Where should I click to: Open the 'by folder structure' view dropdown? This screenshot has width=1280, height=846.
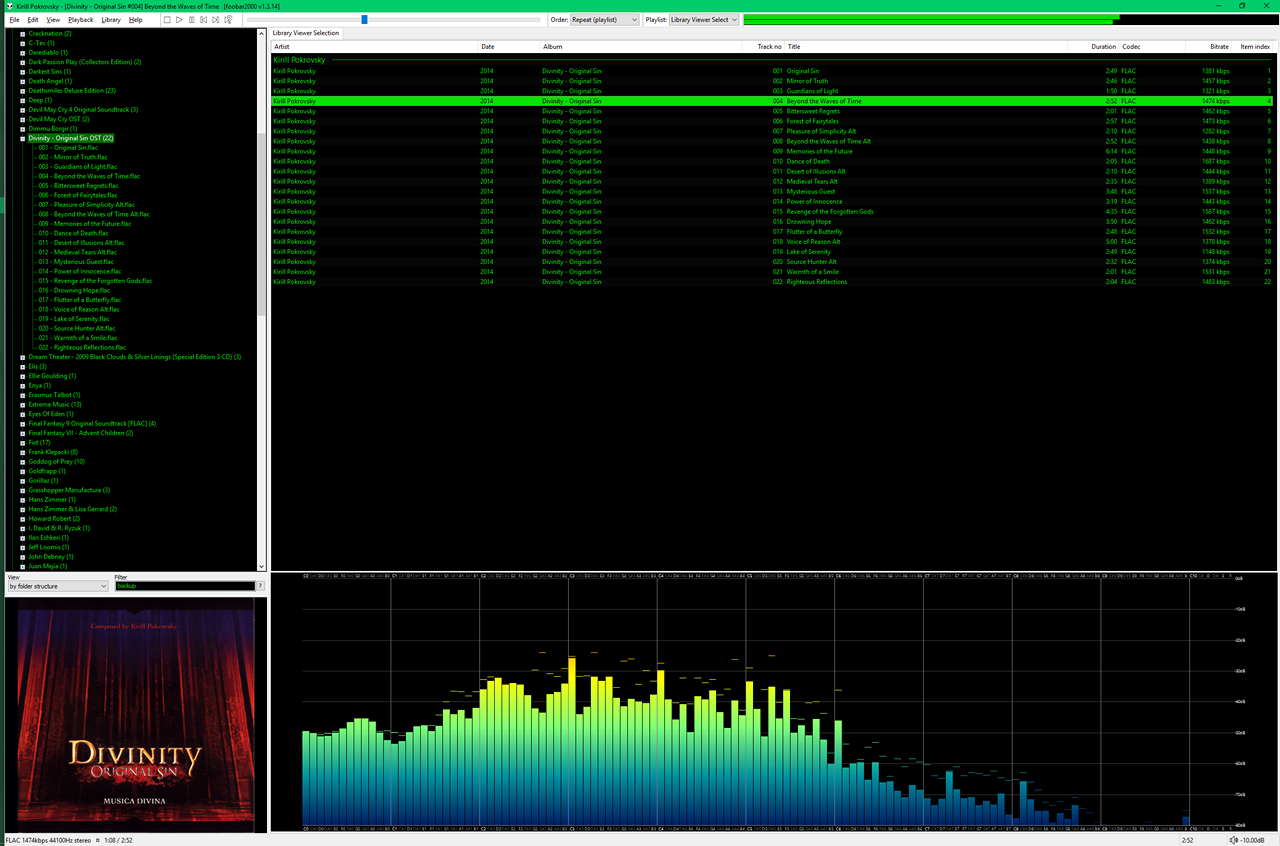click(x=58, y=586)
